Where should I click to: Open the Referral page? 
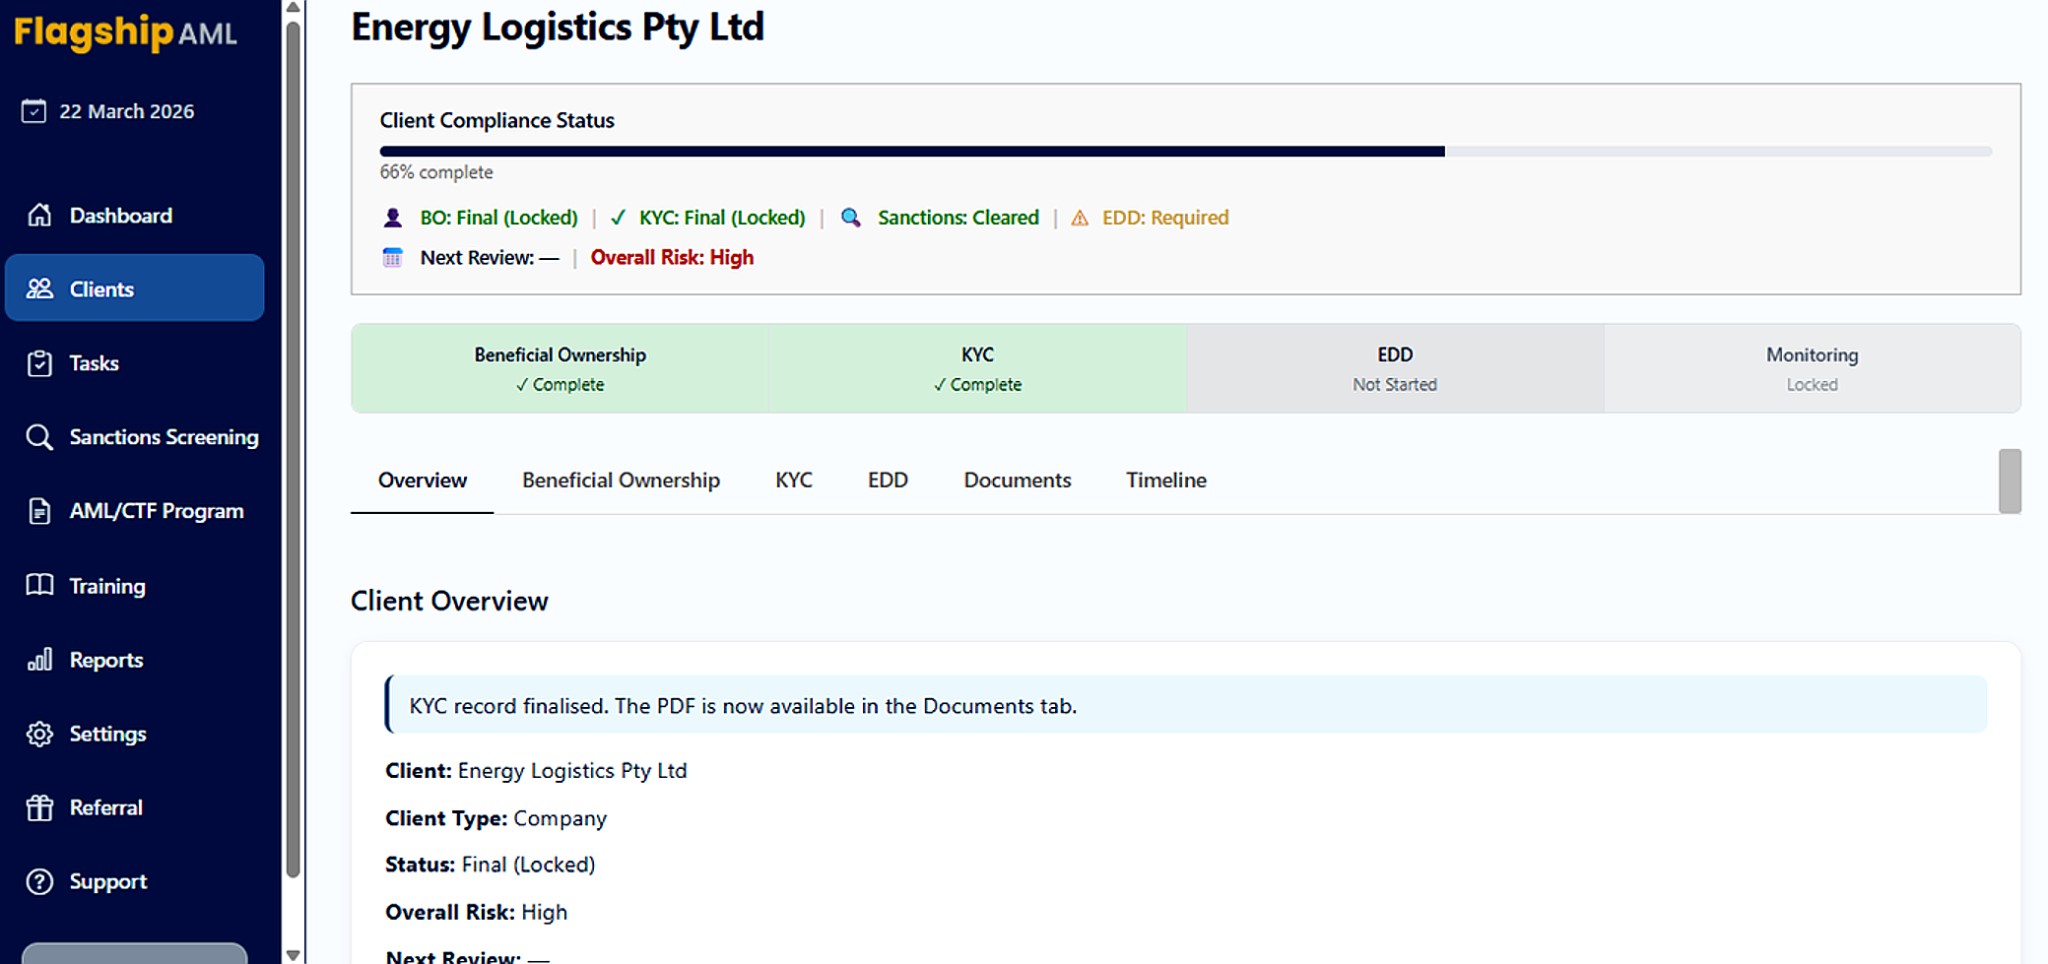[x=105, y=807]
